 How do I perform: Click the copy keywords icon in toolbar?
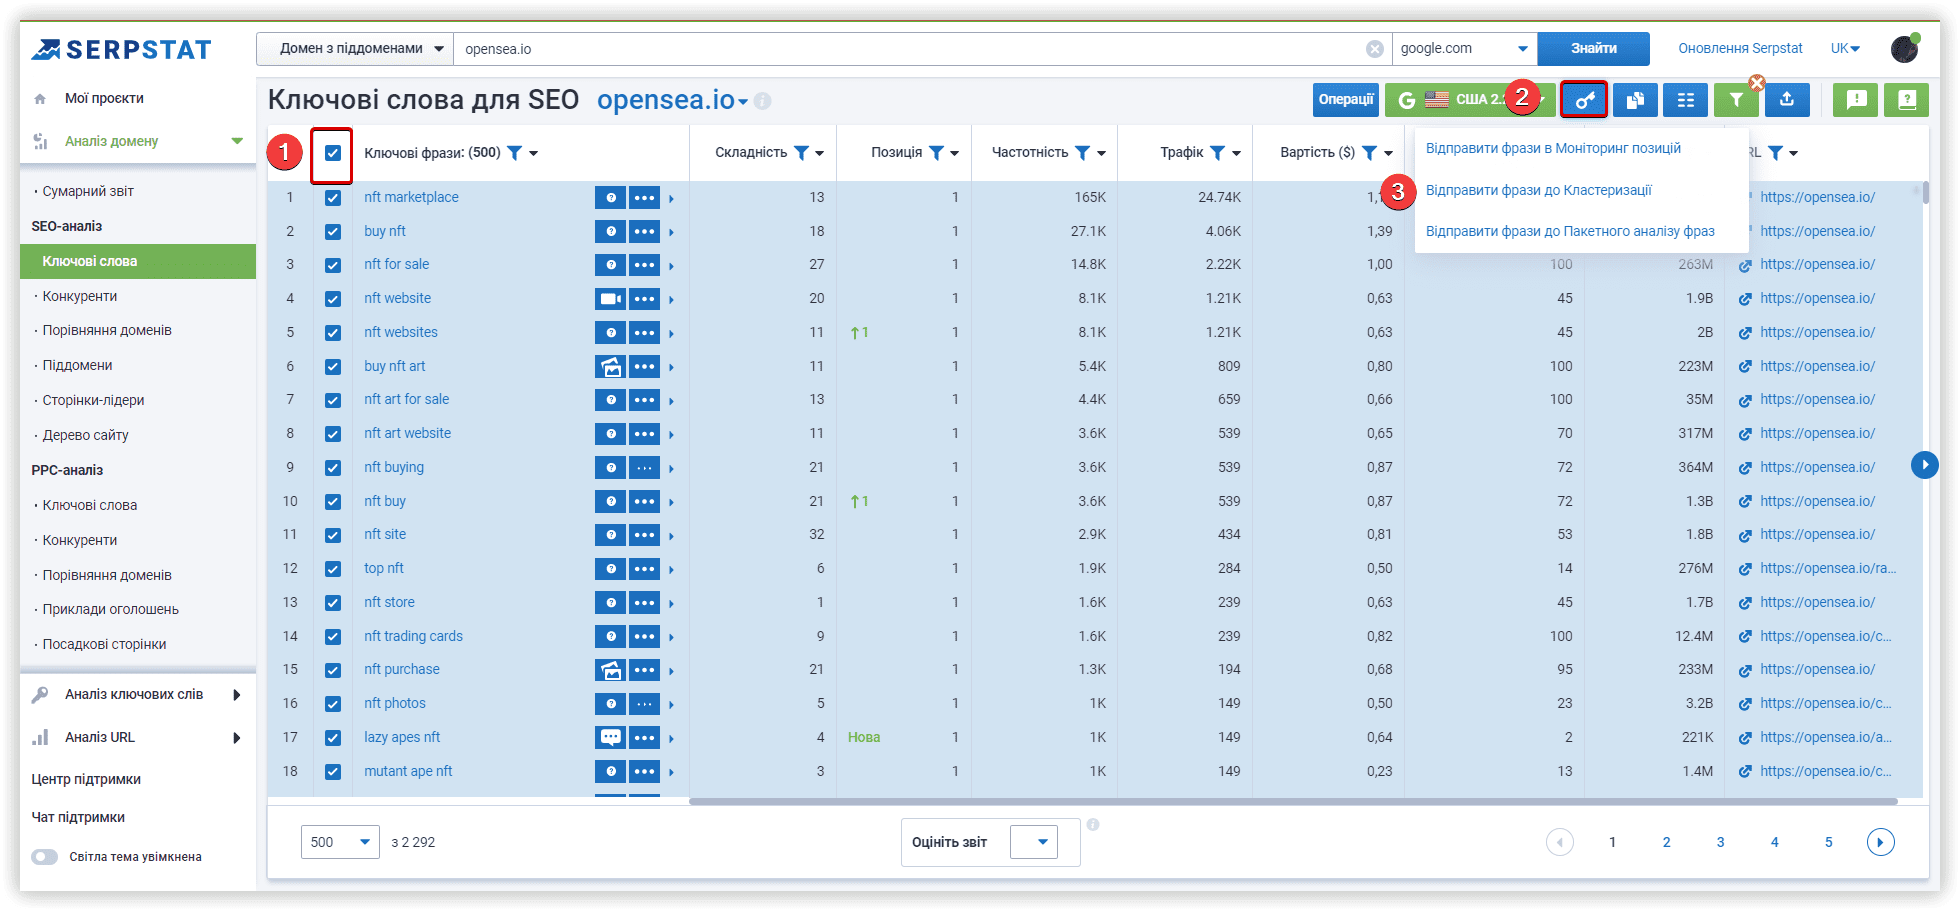click(x=1635, y=100)
